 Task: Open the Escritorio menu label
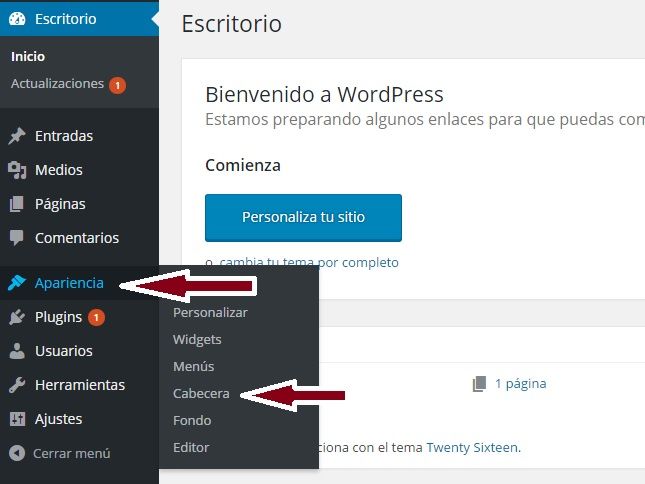tap(65, 19)
